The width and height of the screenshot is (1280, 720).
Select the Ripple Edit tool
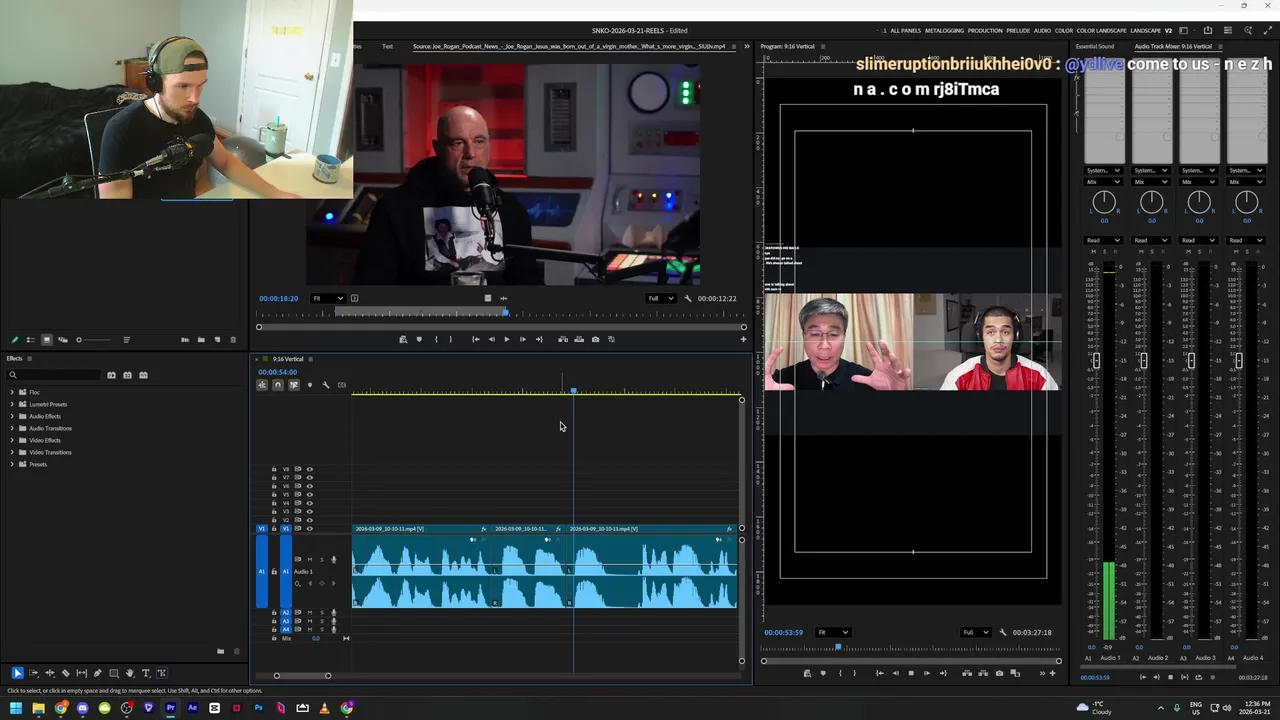pyautogui.click(x=49, y=673)
